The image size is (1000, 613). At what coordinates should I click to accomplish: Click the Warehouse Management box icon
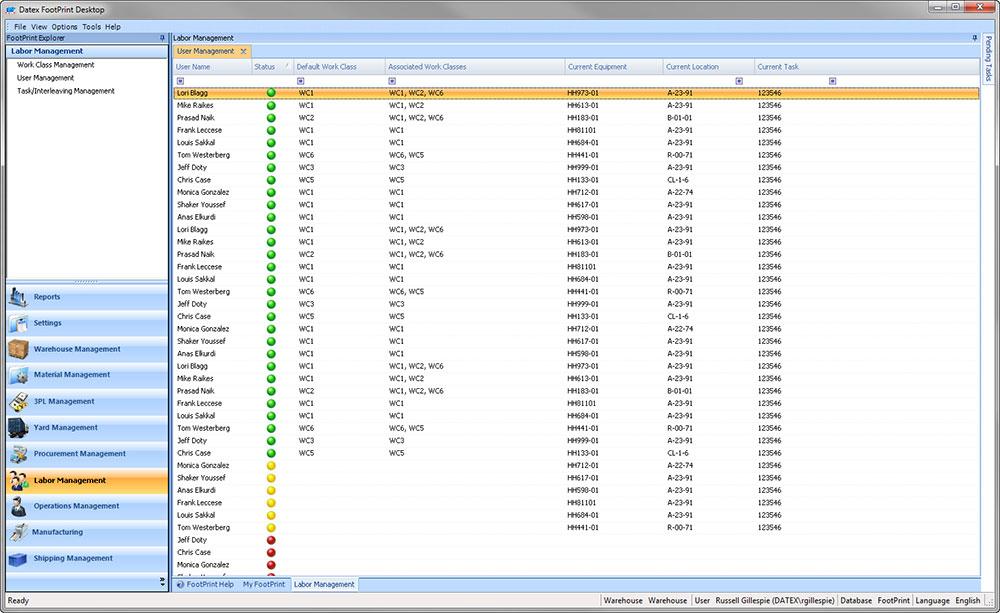point(19,349)
